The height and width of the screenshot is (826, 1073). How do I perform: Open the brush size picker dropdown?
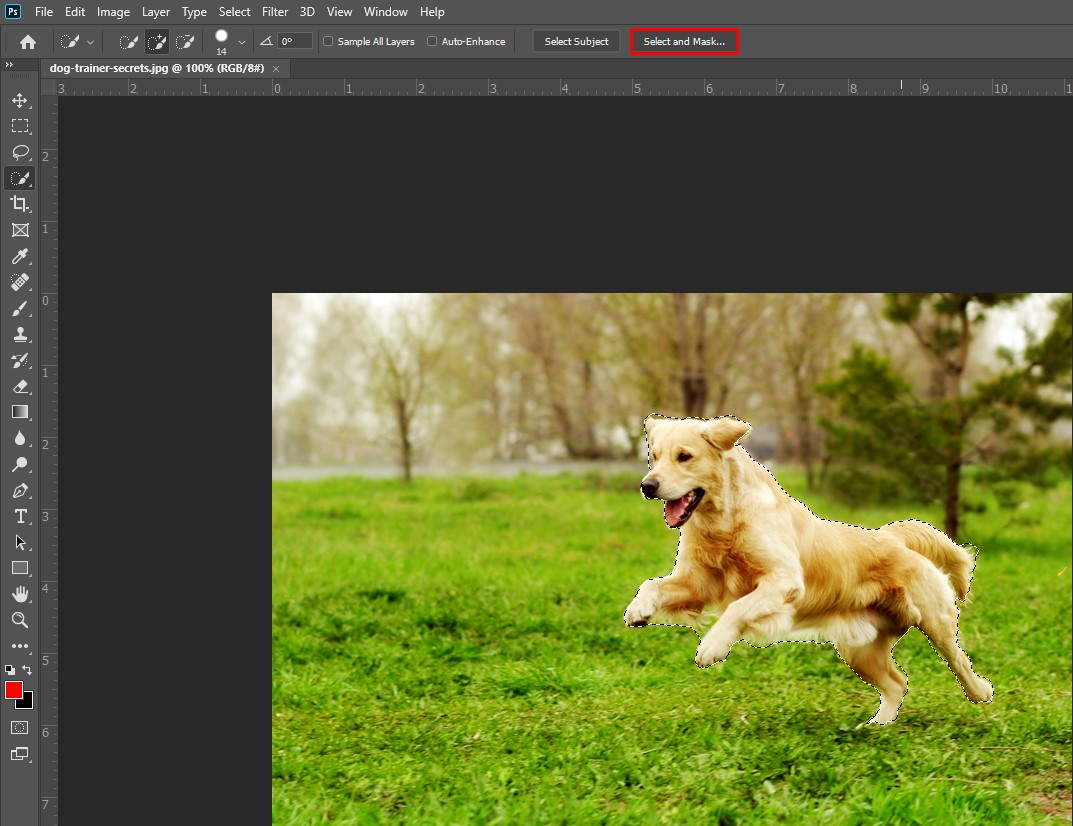(241, 42)
